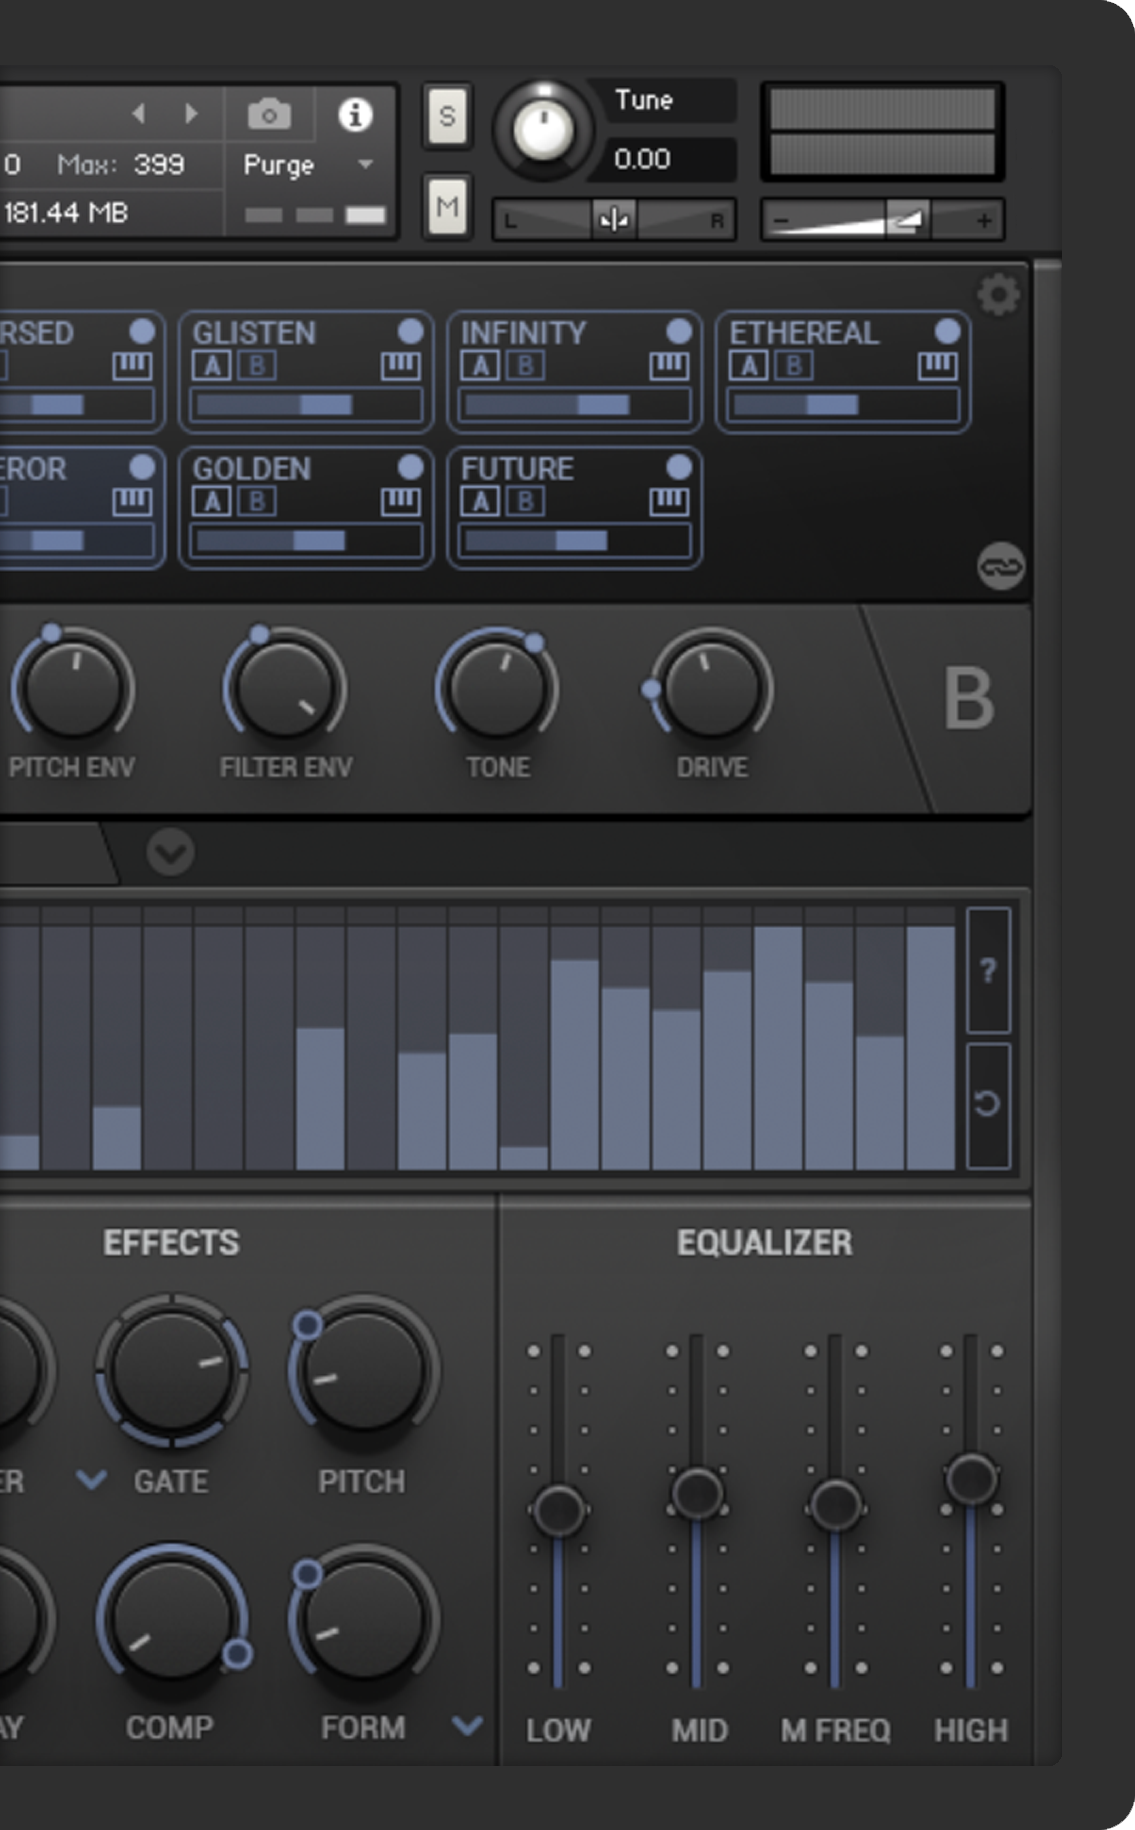The height and width of the screenshot is (1830, 1135).
Task: Click the FUTURE keyboard icon
Action: (x=669, y=501)
